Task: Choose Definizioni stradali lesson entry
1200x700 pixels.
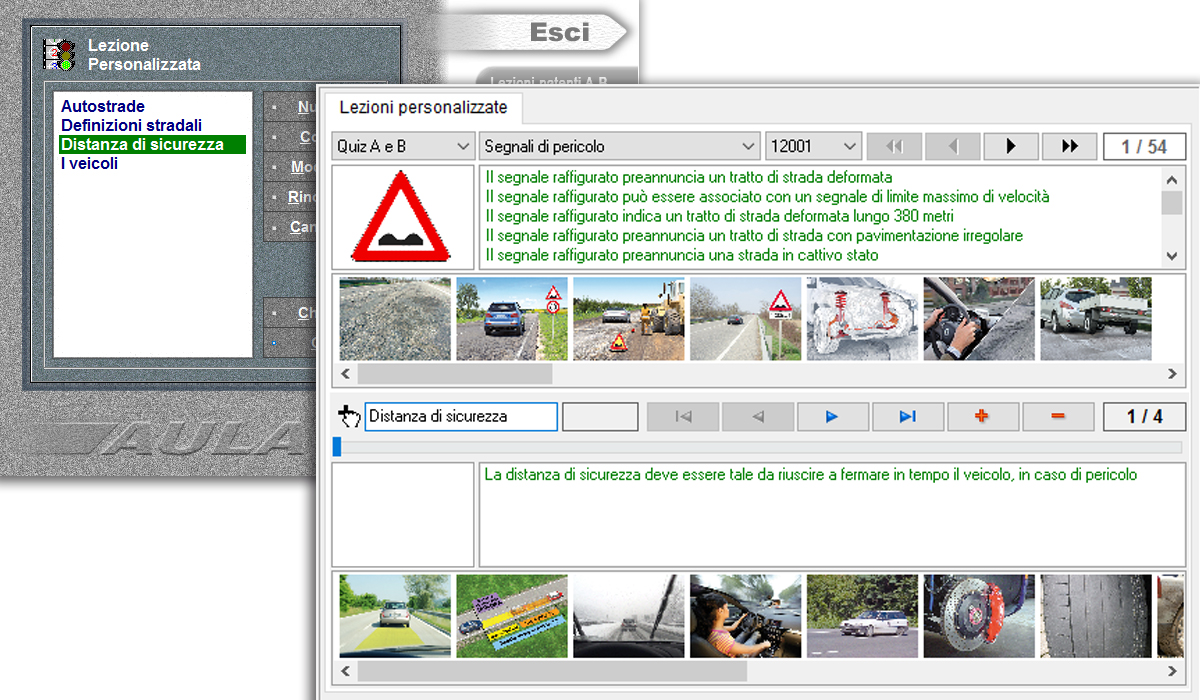Action: pyautogui.click(x=131, y=125)
